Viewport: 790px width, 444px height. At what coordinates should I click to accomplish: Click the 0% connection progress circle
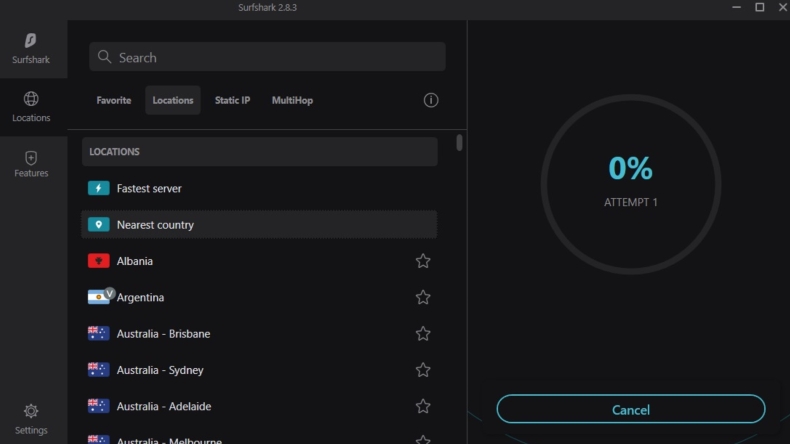point(630,183)
